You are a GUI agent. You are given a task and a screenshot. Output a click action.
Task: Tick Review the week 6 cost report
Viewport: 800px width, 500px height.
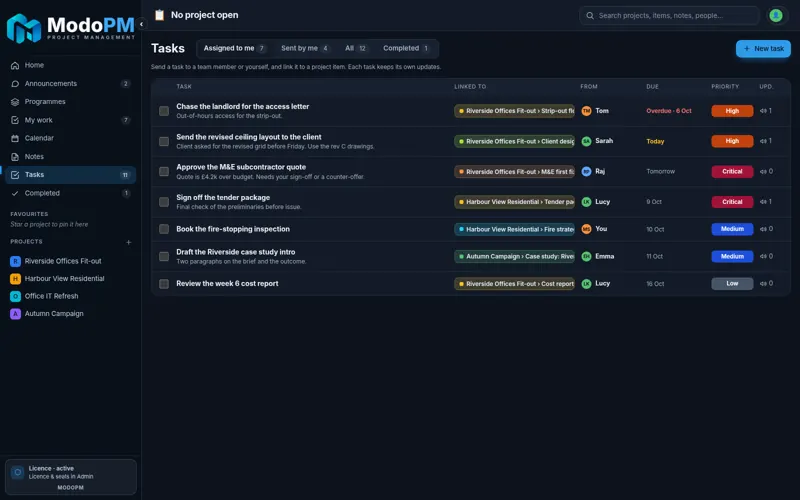tap(164, 284)
